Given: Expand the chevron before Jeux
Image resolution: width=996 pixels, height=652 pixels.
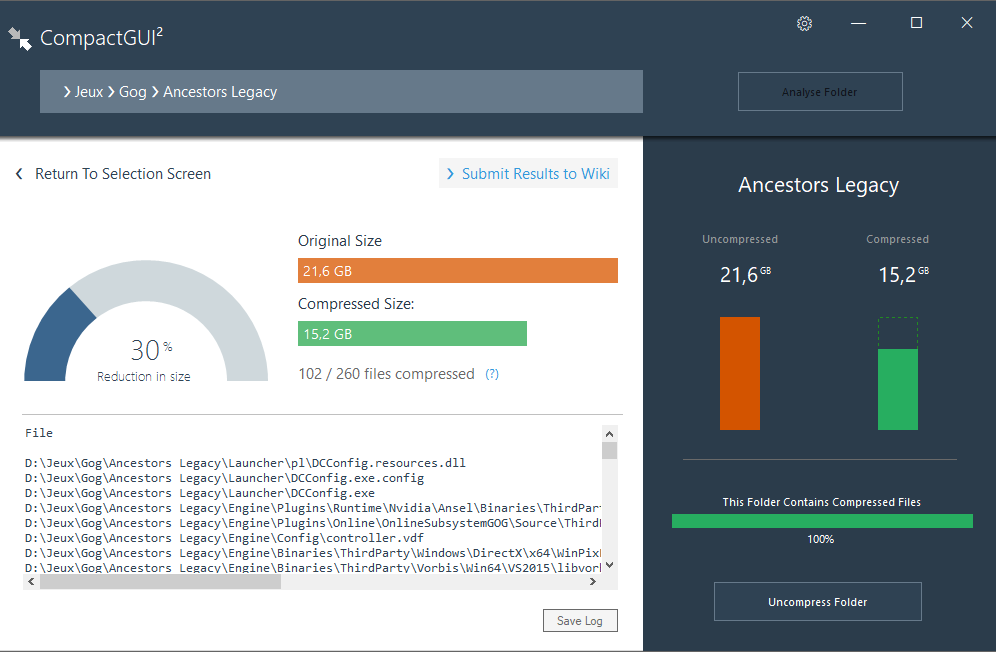Looking at the screenshot, I should [x=67, y=92].
